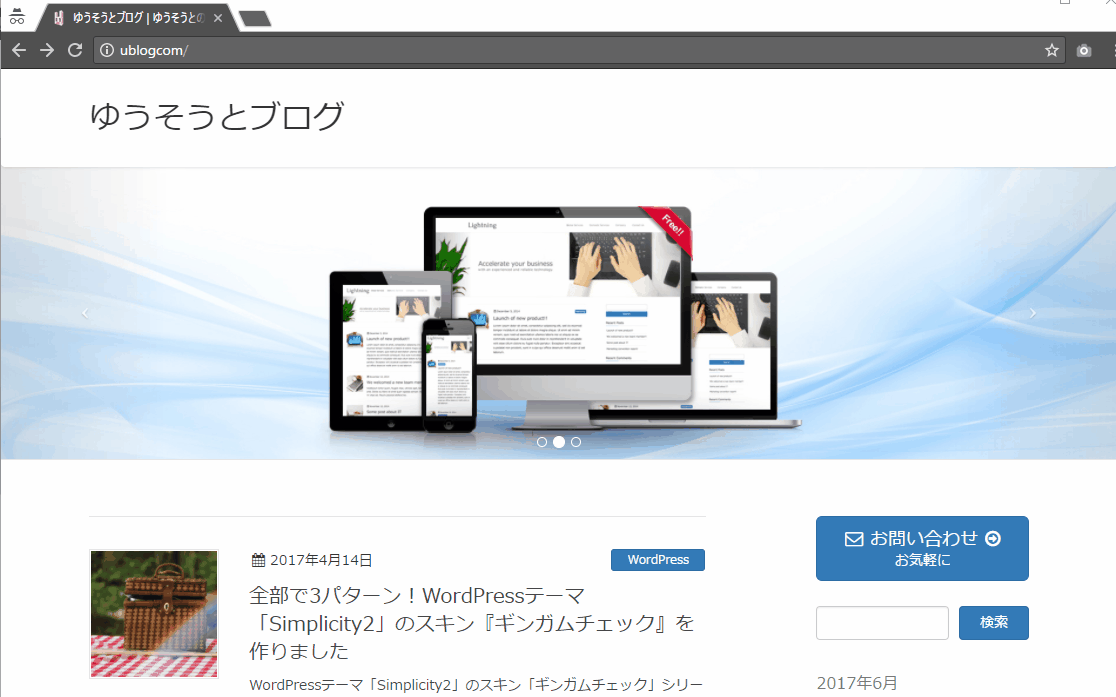Open the picnic basket post thumbnail
The width and height of the screenshot is (1116, 697).
coord(154,613)
